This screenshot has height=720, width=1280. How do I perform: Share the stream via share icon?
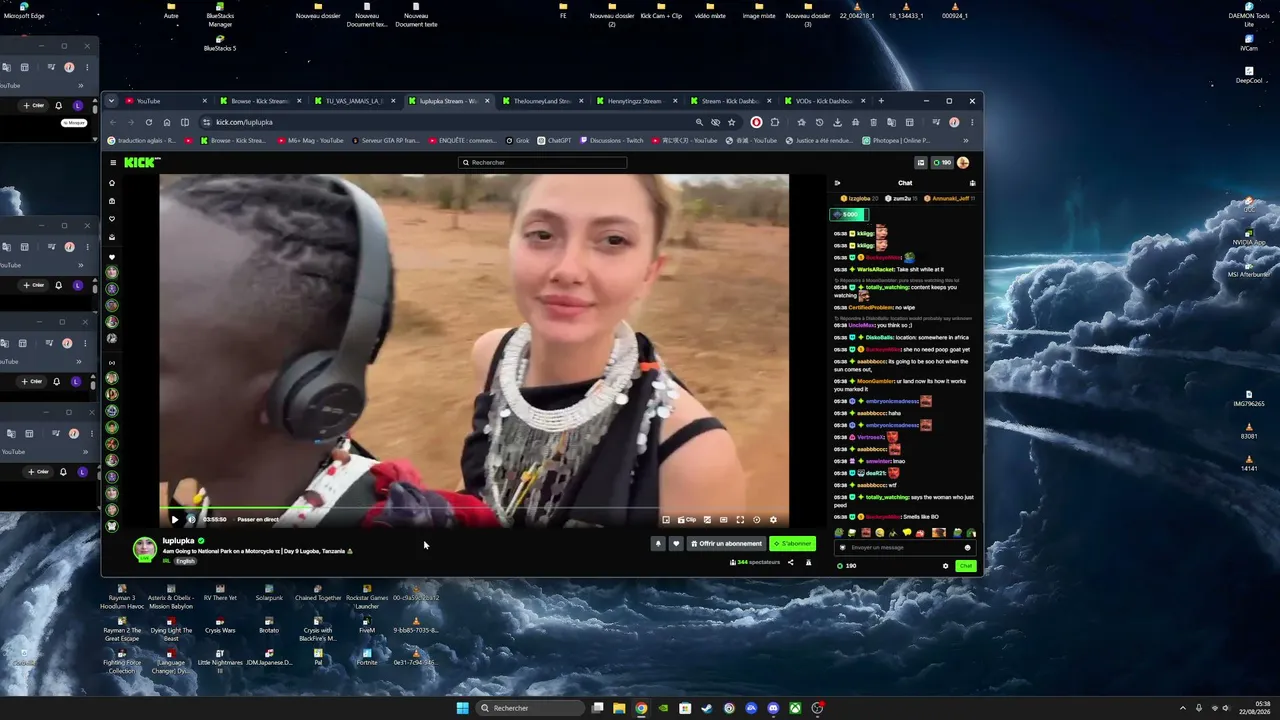pos(790,562)
